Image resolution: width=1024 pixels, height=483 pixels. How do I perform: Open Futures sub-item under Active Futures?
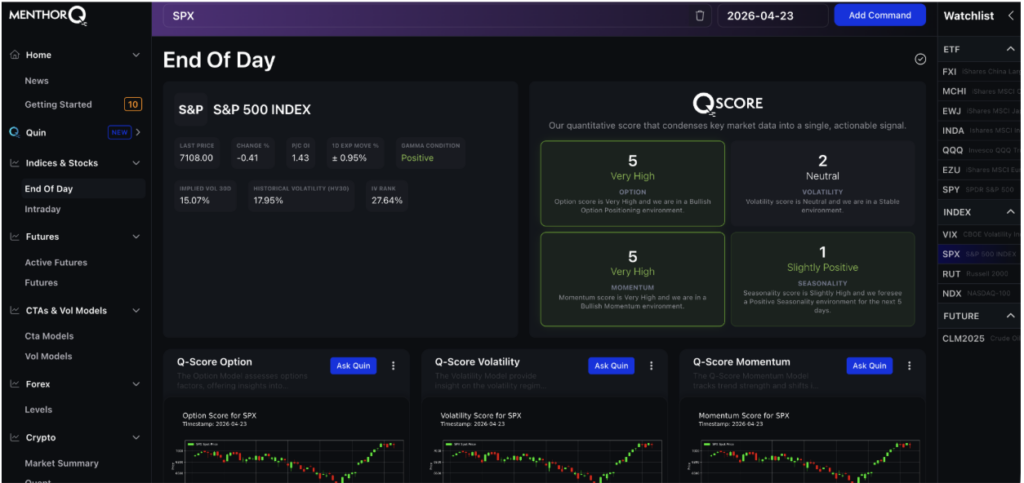(x=41, y=283)
